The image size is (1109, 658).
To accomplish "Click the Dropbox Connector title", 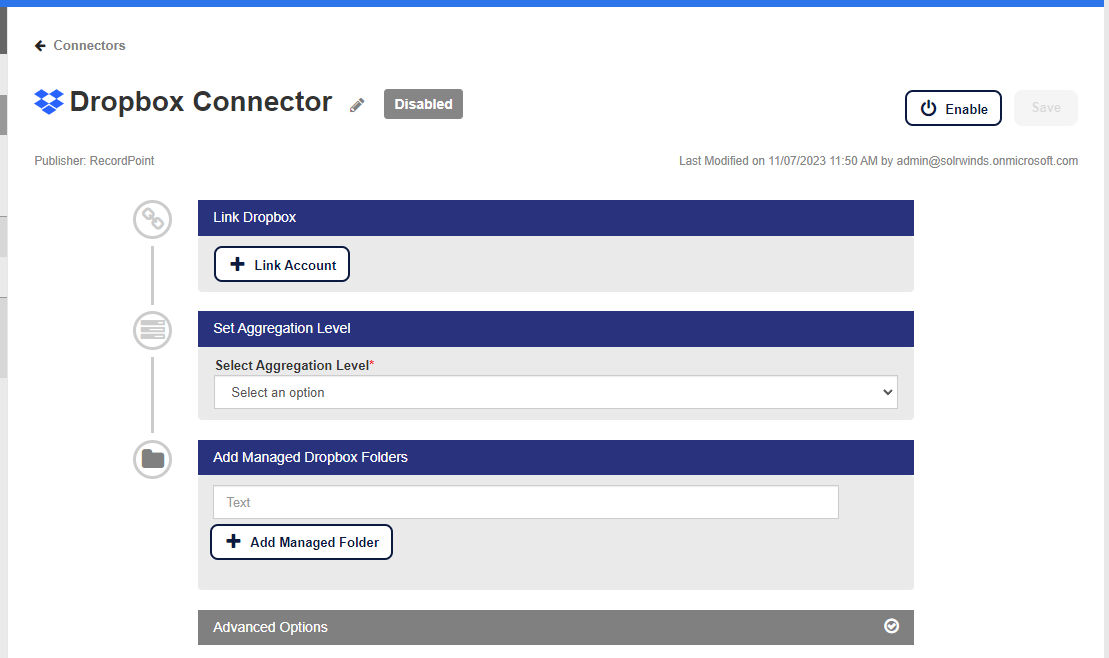I will (201, 102).
